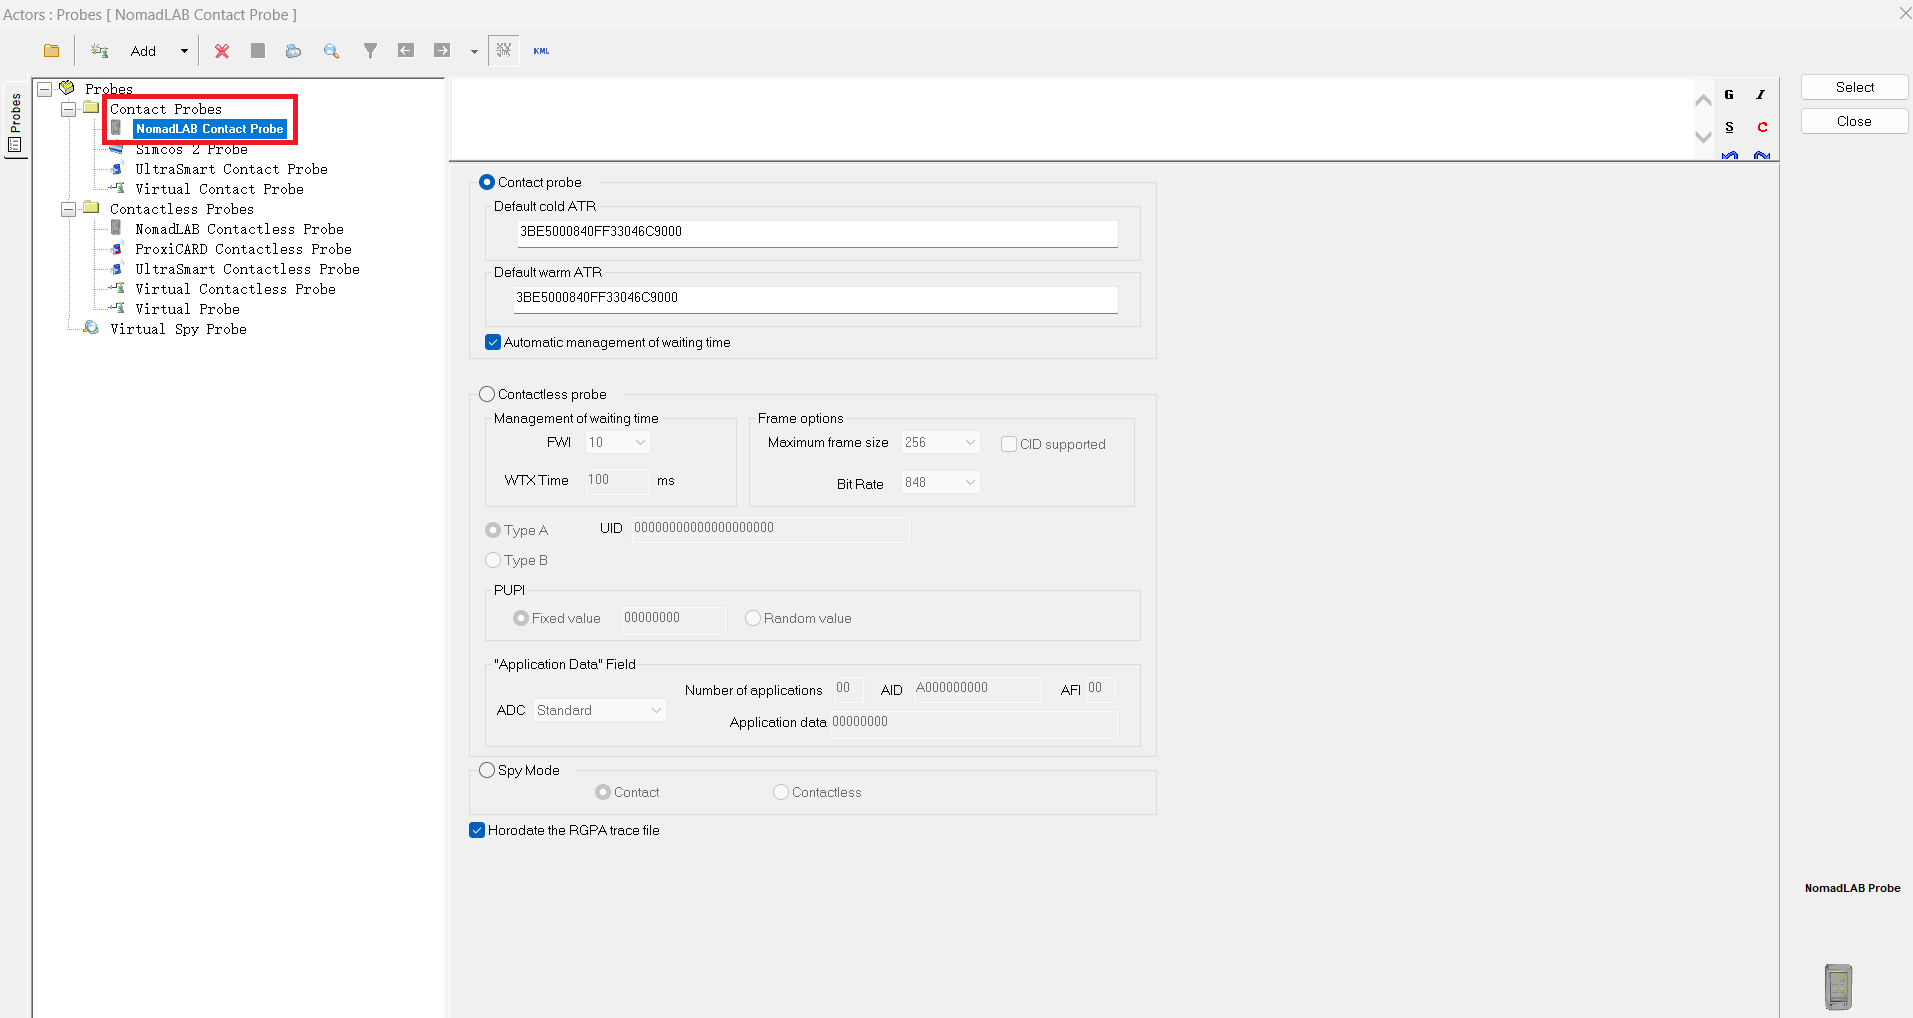Click the print icon in toolbar

[293, 51]
